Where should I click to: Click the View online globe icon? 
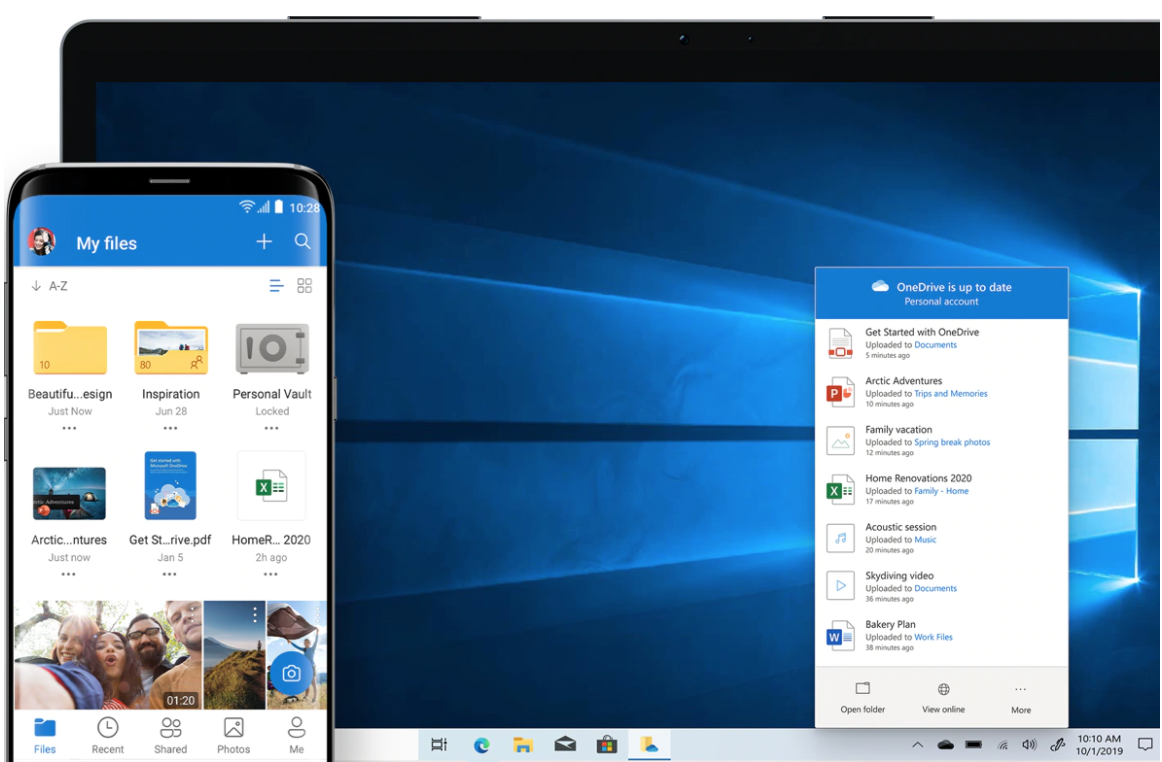[x=942, y=690]
